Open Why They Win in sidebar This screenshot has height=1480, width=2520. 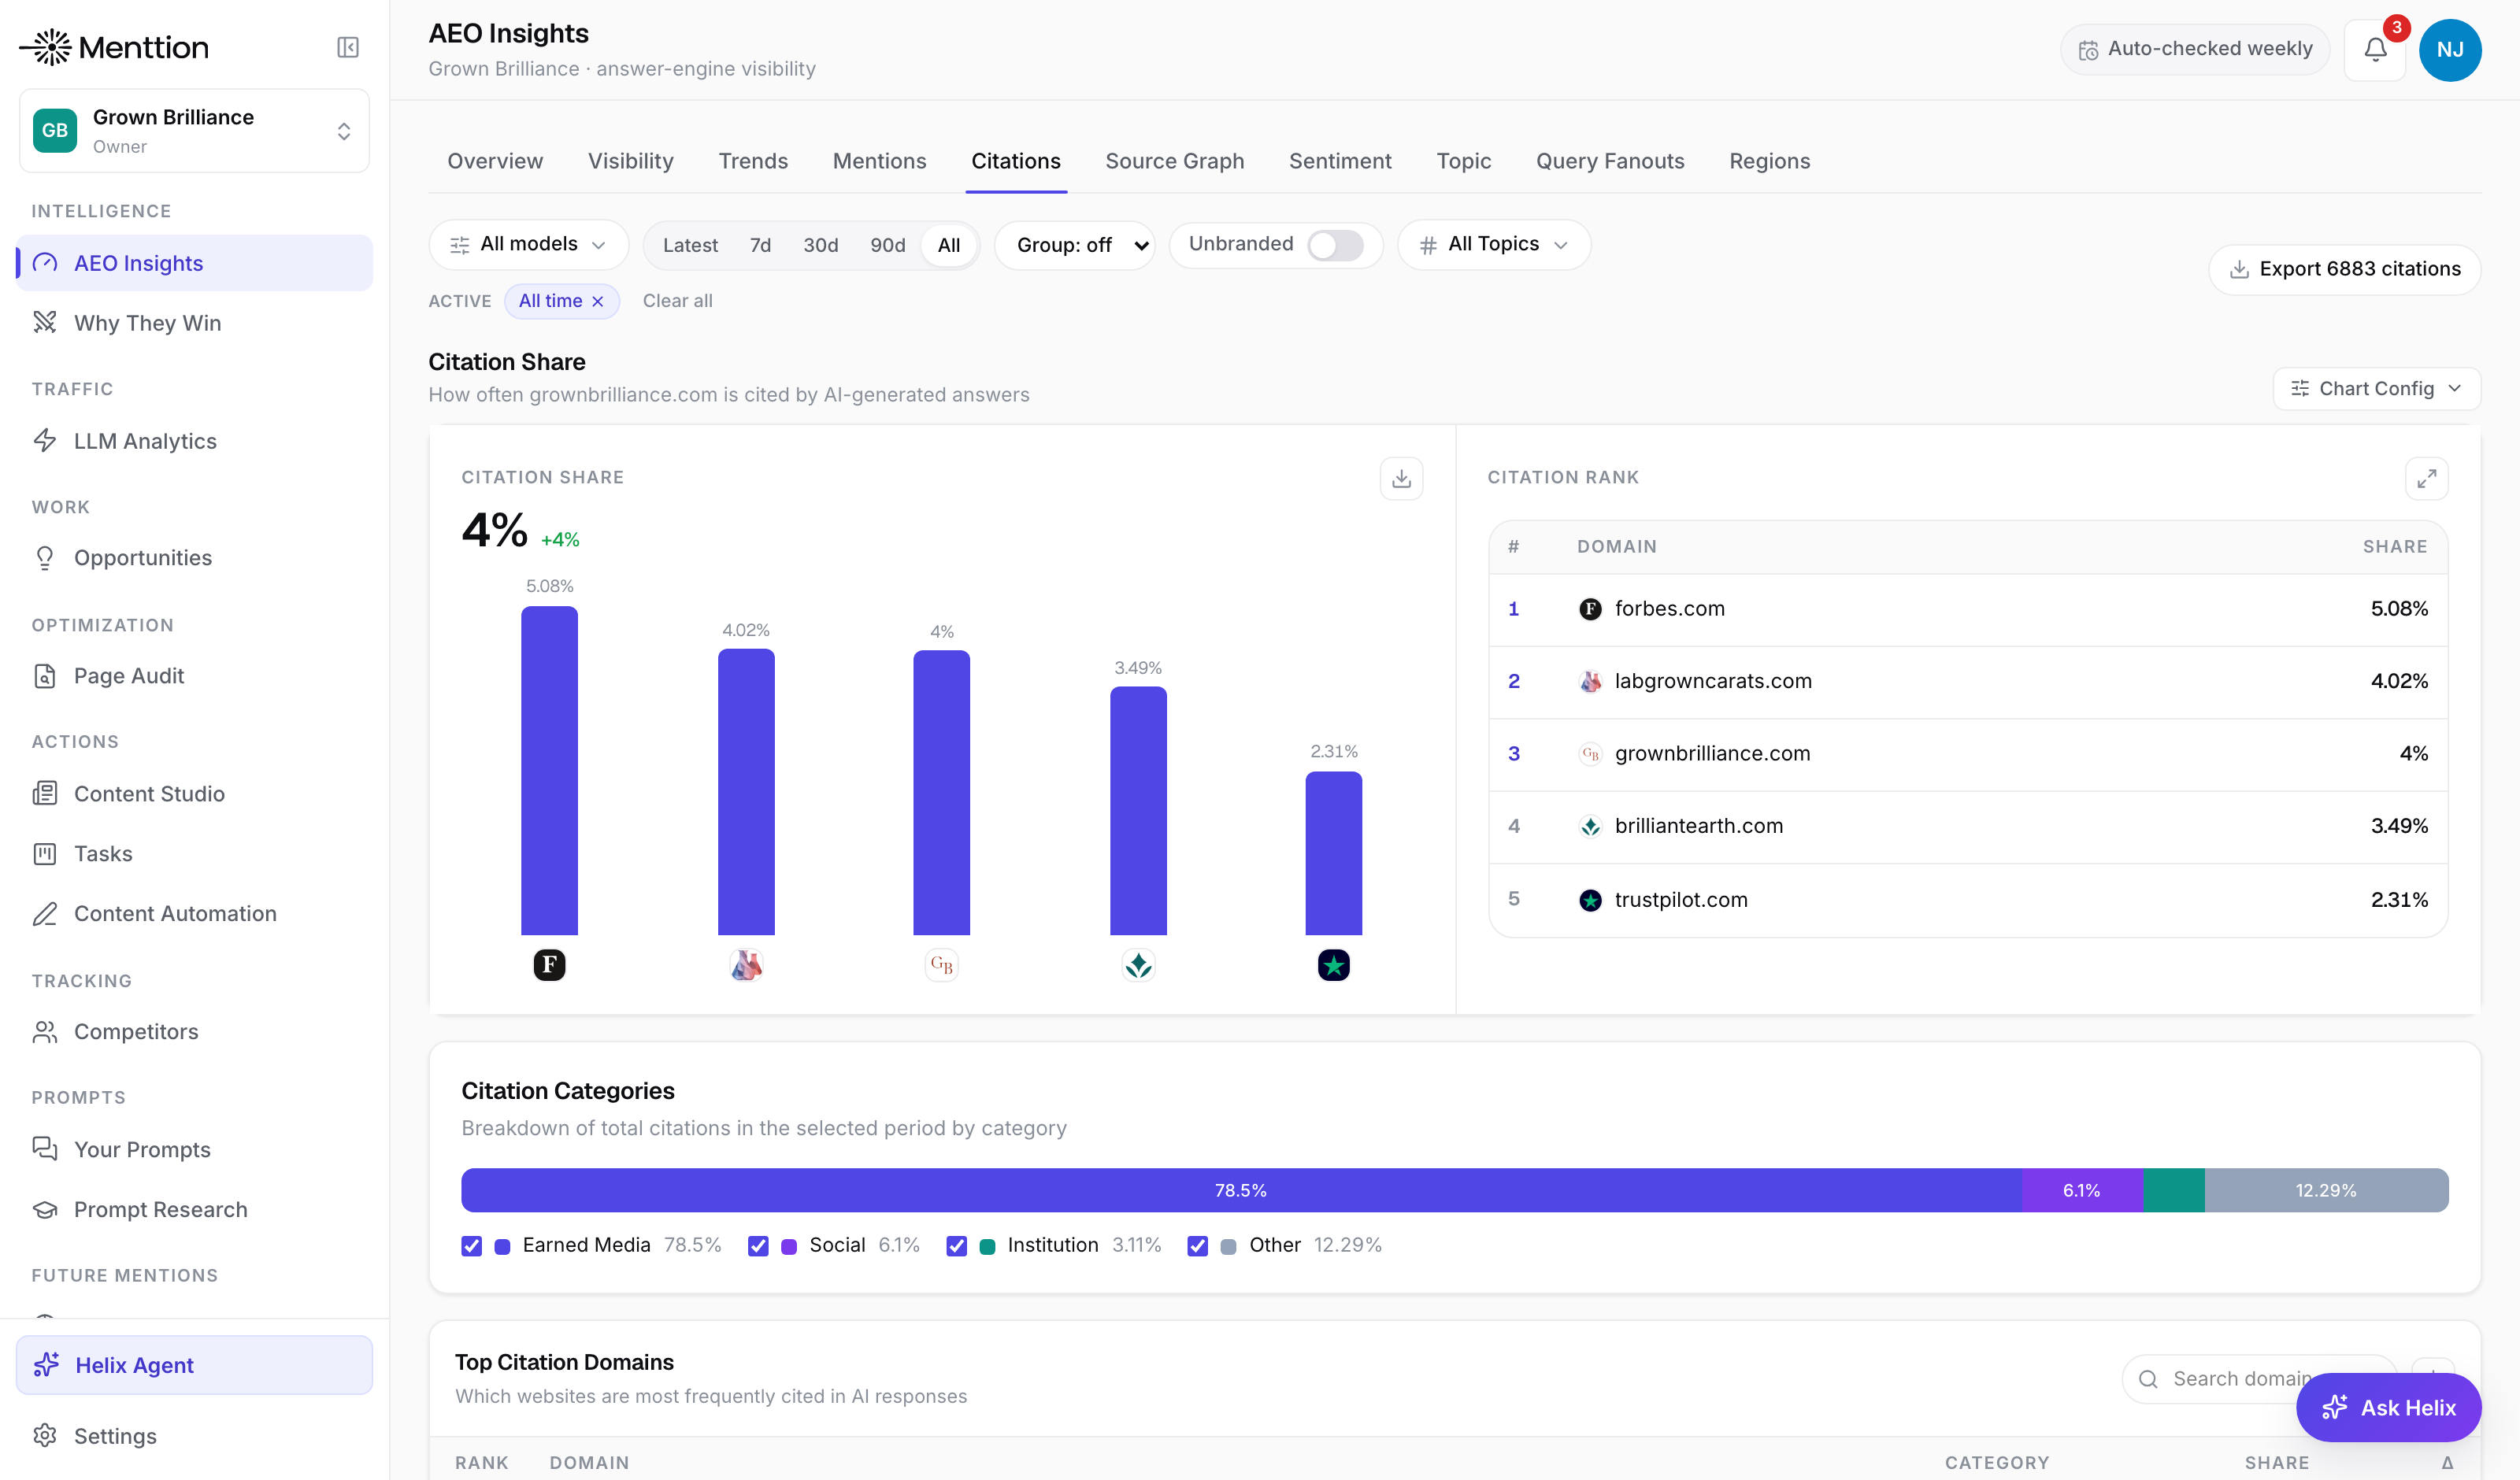195,323
